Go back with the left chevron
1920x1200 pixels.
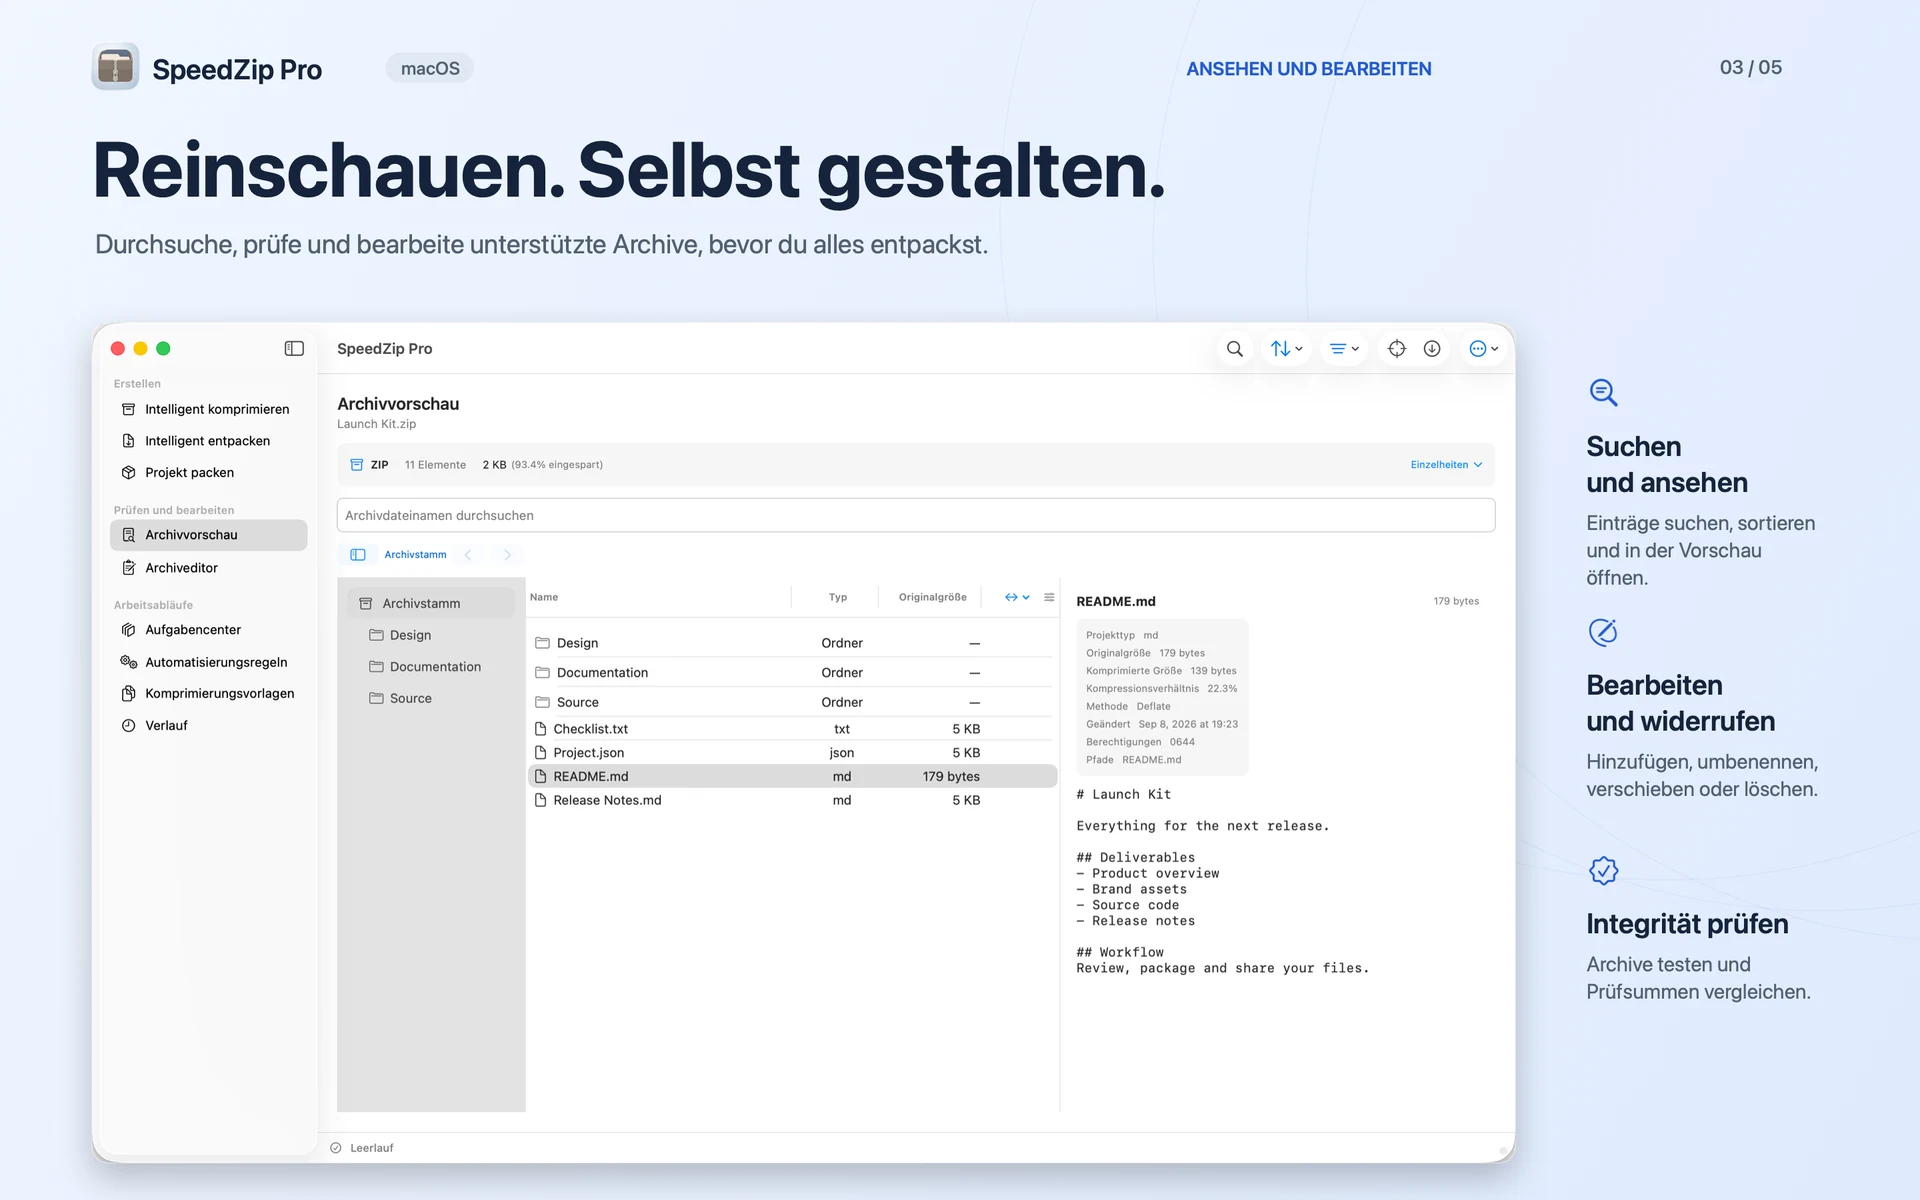coord(468,555)
